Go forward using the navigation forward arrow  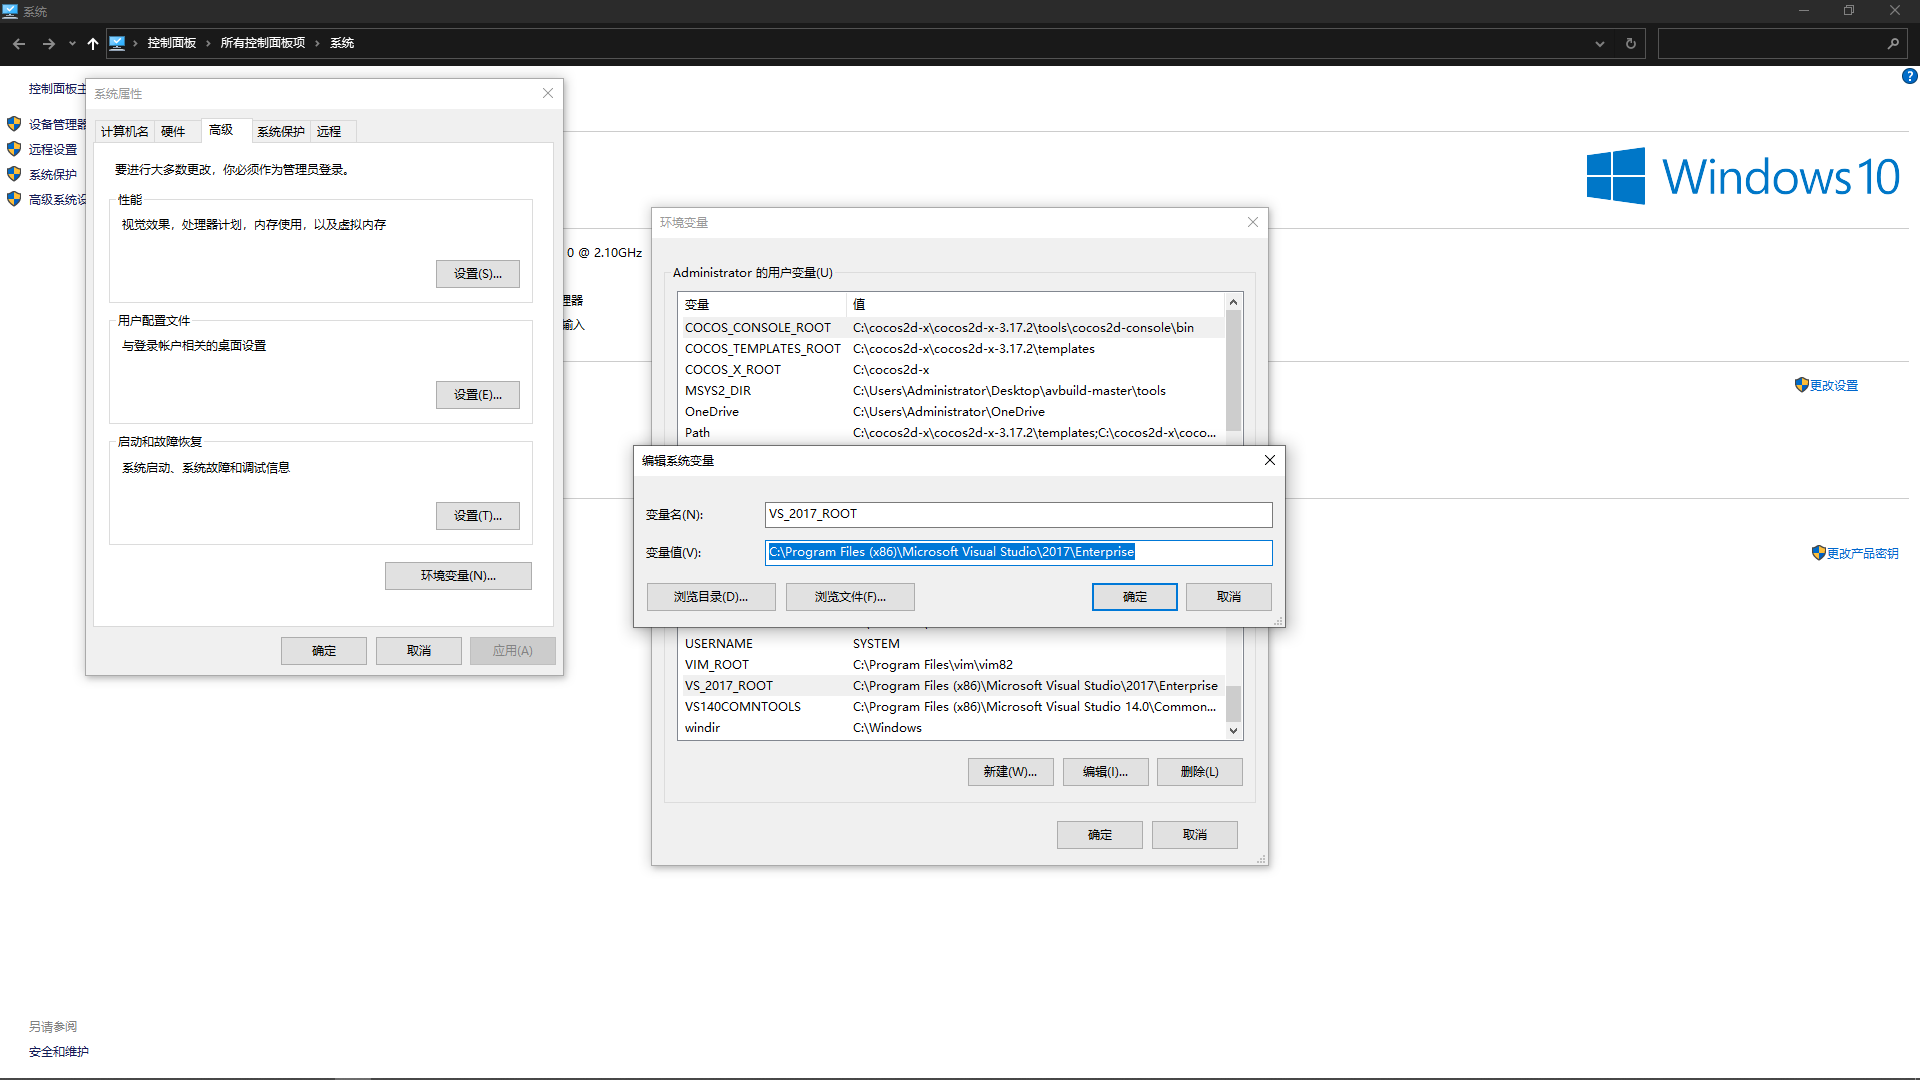[x=48, y=43]
